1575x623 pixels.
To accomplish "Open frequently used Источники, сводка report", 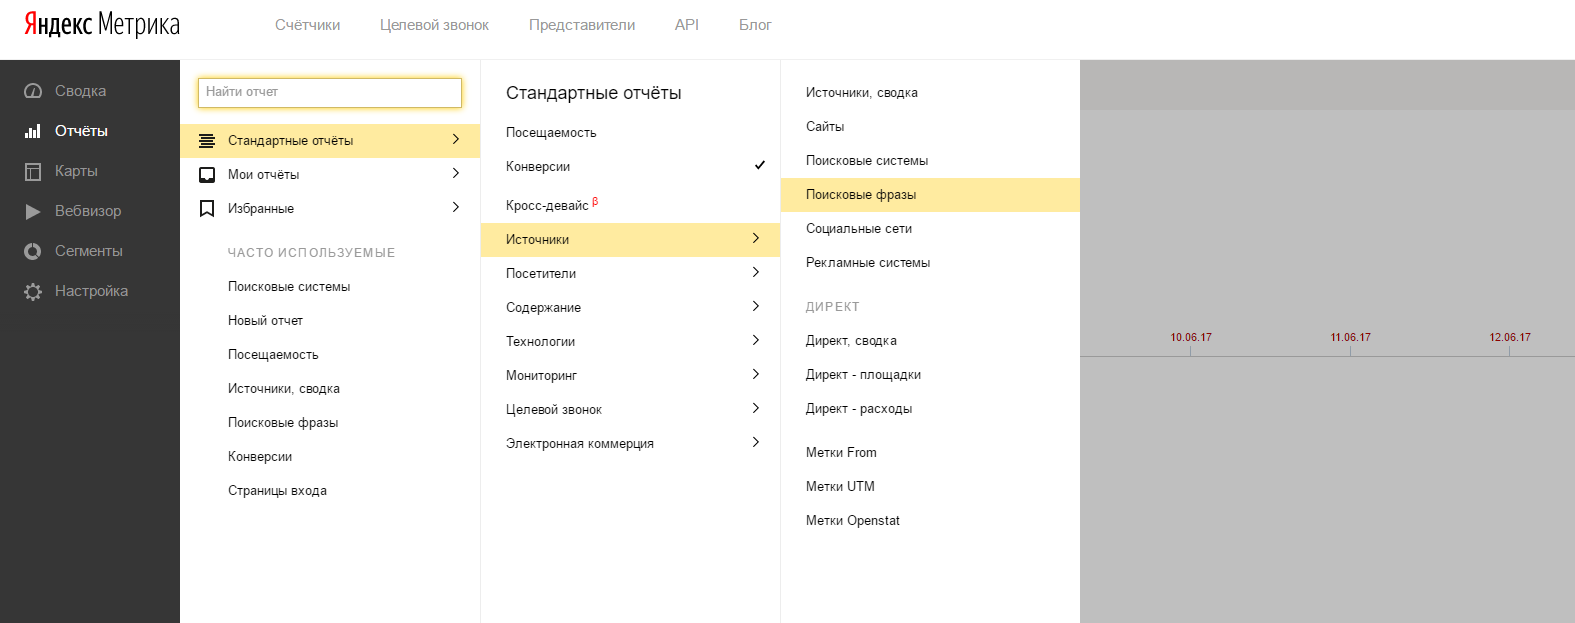I will pyautogui.click(x=284, y=389).
